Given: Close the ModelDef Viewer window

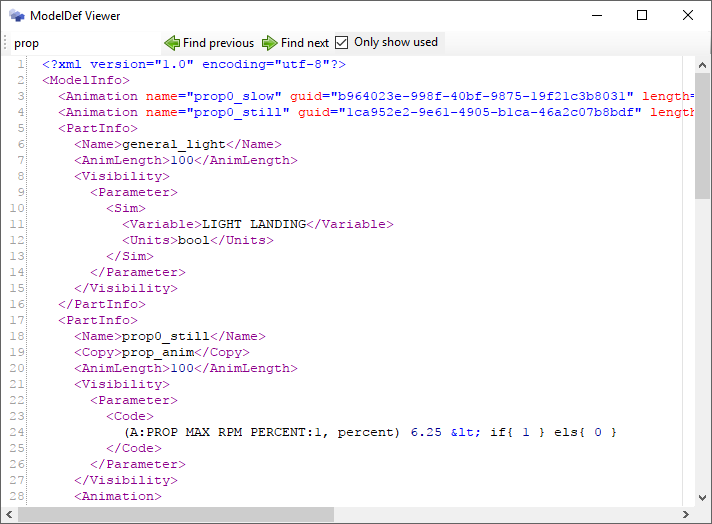Looking at the screenshot, I should [x=687, y=15].
